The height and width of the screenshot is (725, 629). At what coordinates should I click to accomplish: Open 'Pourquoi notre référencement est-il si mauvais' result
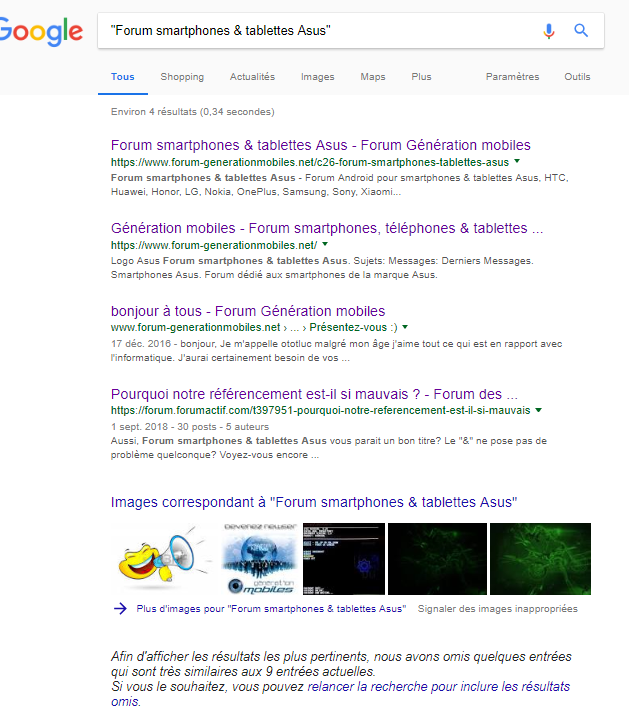pos(314,394)
